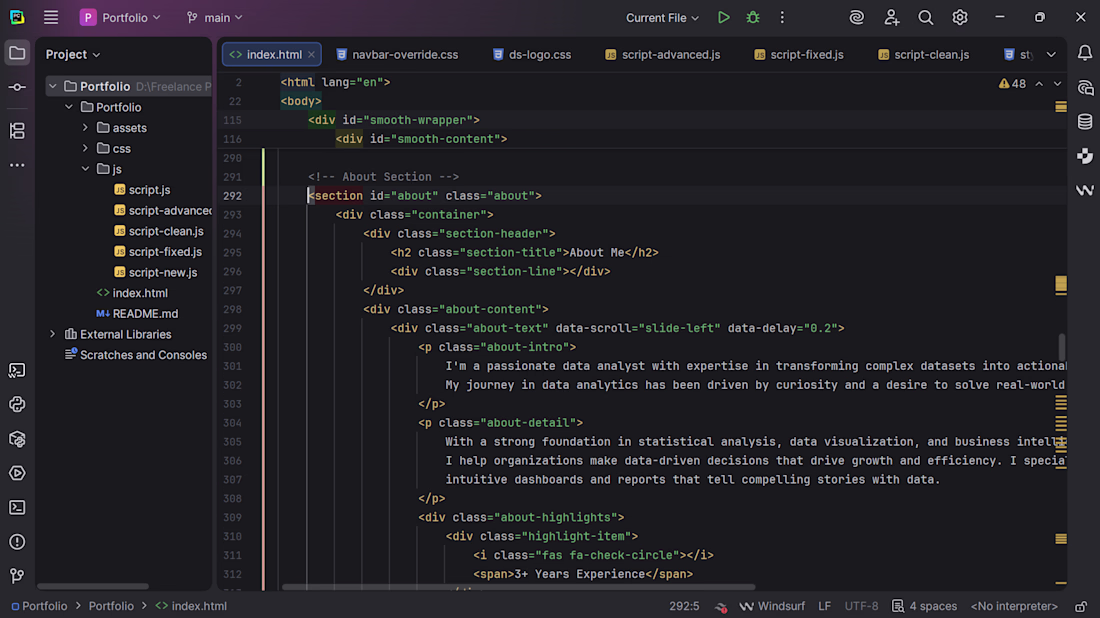Screen dimensions: 1100x618
Task: Open the Python Console tool window
Action: (17, 405)
